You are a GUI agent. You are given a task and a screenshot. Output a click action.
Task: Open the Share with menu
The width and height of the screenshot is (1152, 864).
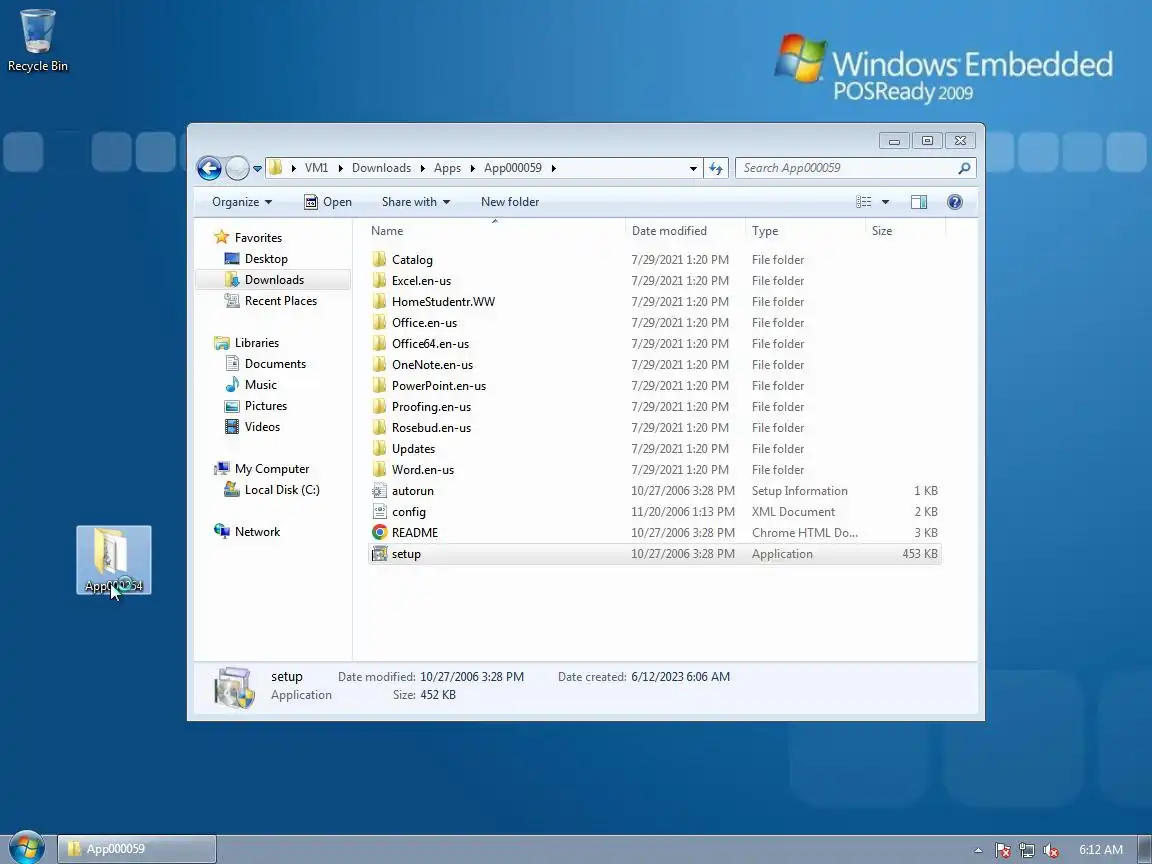tap(416, 202)
